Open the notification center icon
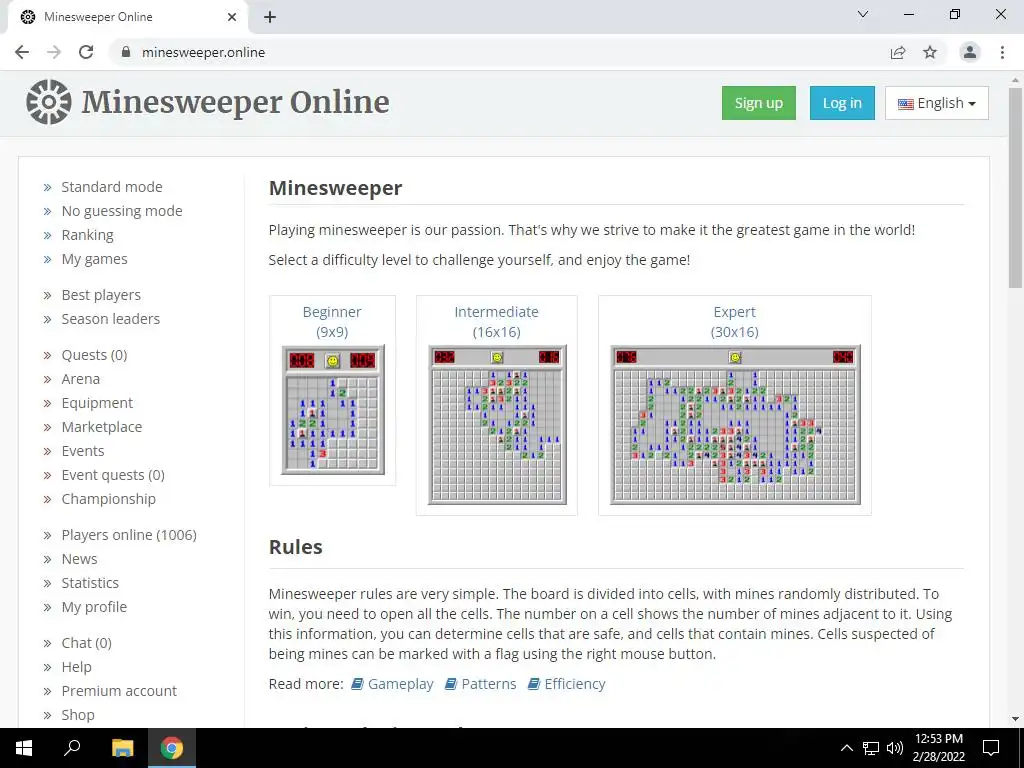Viewport: 1024px width, 768px height. tap(991, 748)
